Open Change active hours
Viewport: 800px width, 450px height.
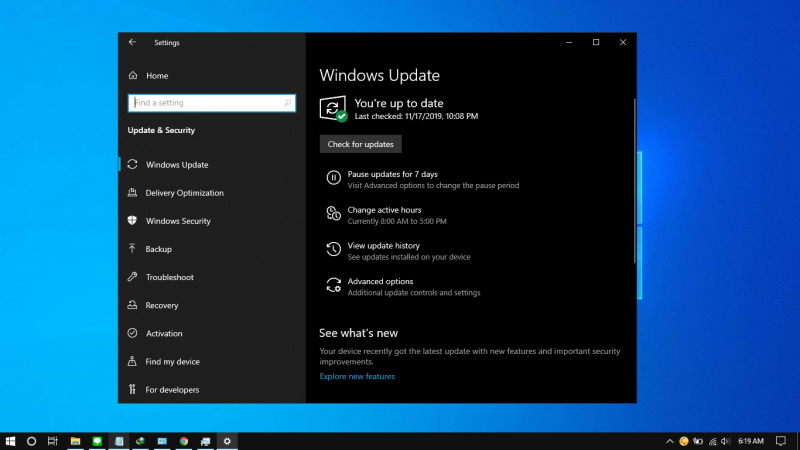384,210
